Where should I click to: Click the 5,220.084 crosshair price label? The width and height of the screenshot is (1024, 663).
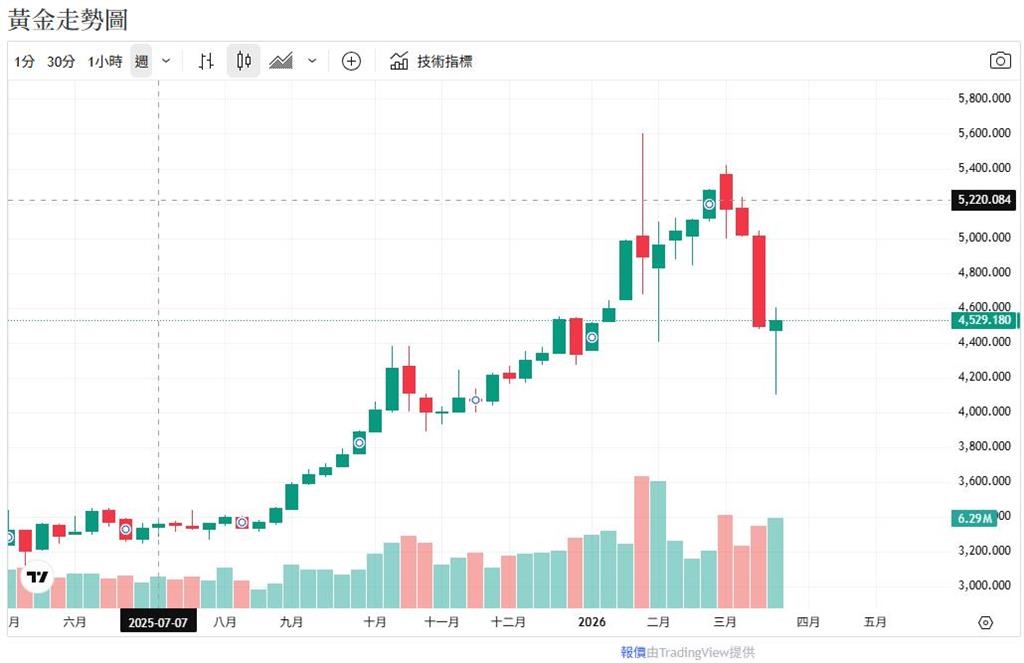coord(984,200)
